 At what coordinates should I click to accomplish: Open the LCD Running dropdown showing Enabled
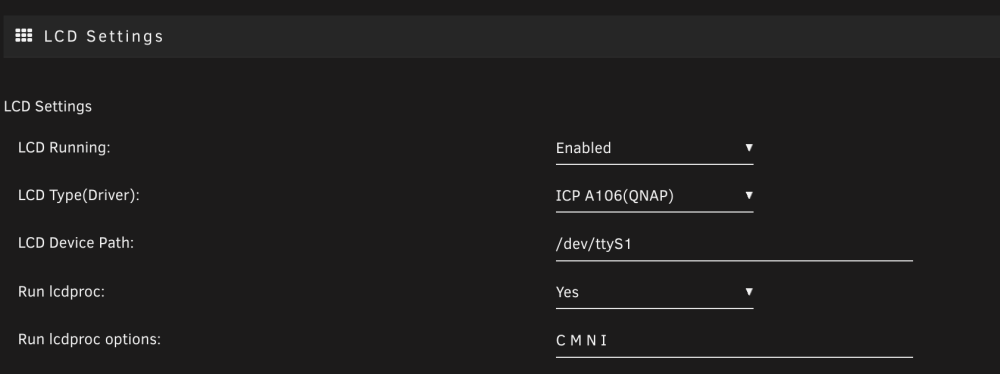tap(654, 148)
